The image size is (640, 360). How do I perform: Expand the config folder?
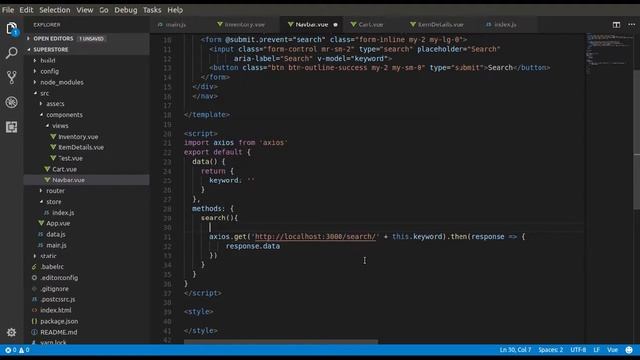(49, 71)
